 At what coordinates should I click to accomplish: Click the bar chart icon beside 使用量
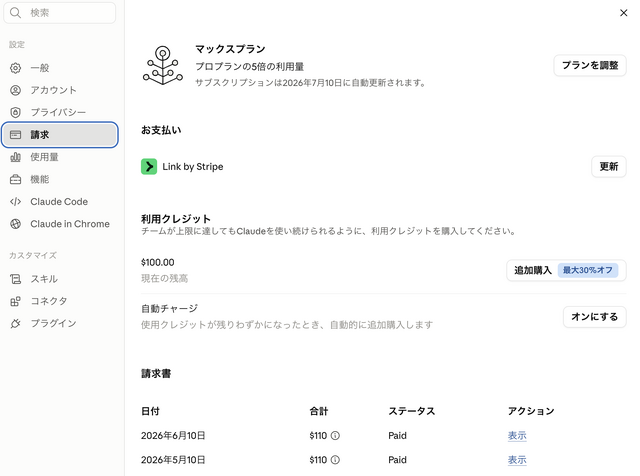[16, 157]
